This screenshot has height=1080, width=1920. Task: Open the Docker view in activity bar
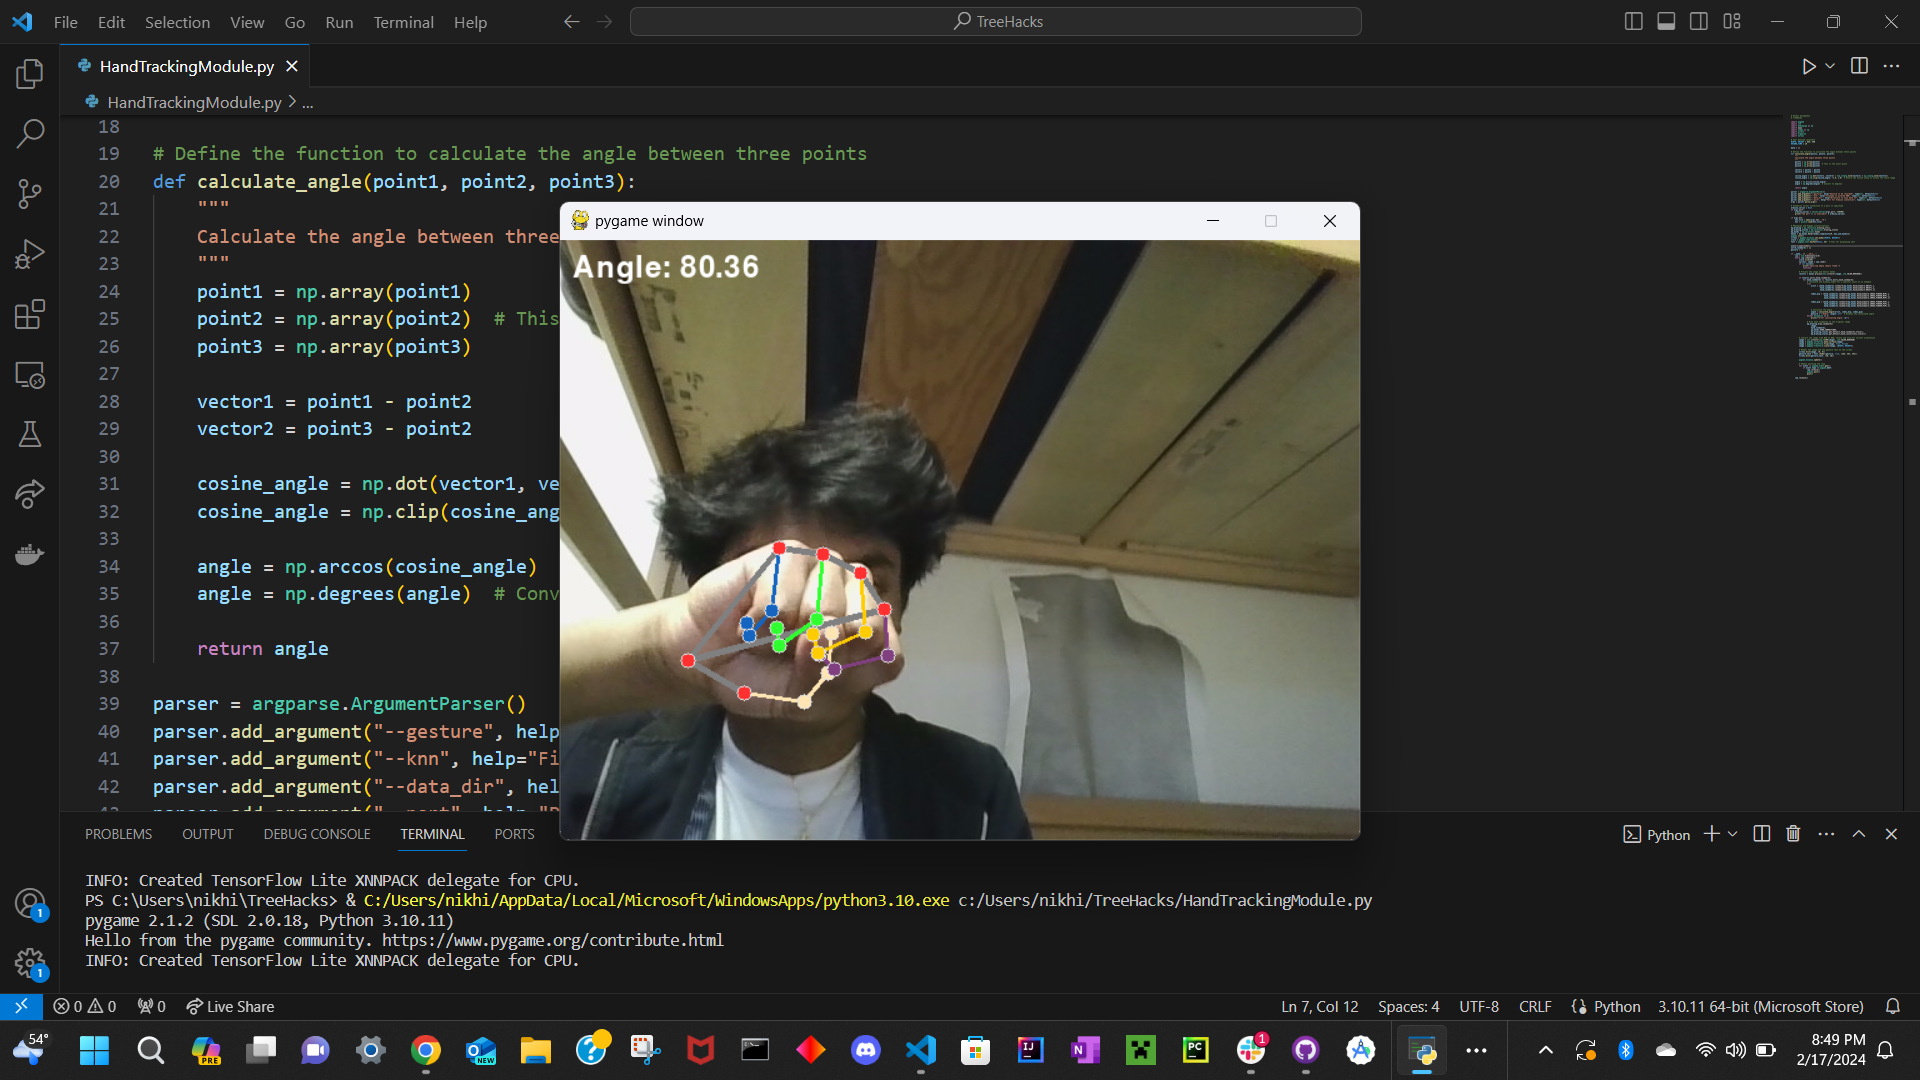coord(30,554)
